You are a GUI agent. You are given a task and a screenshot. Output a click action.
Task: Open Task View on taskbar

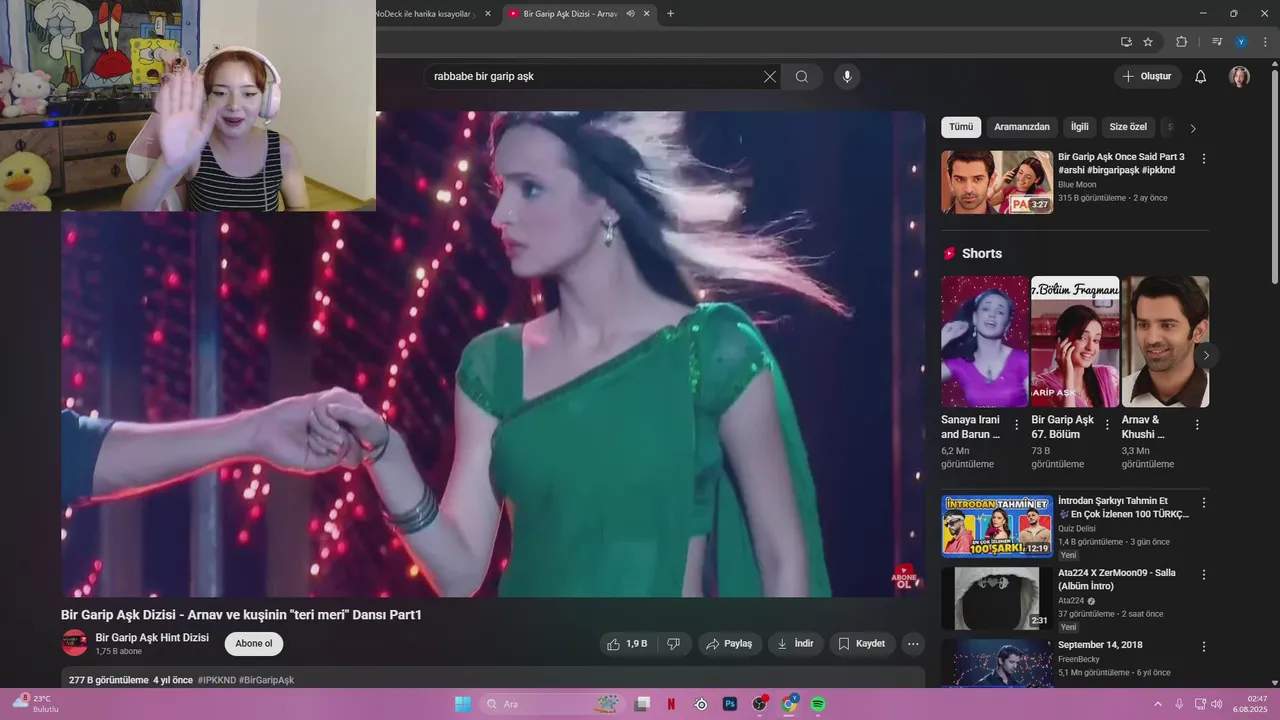coord(642,704)
